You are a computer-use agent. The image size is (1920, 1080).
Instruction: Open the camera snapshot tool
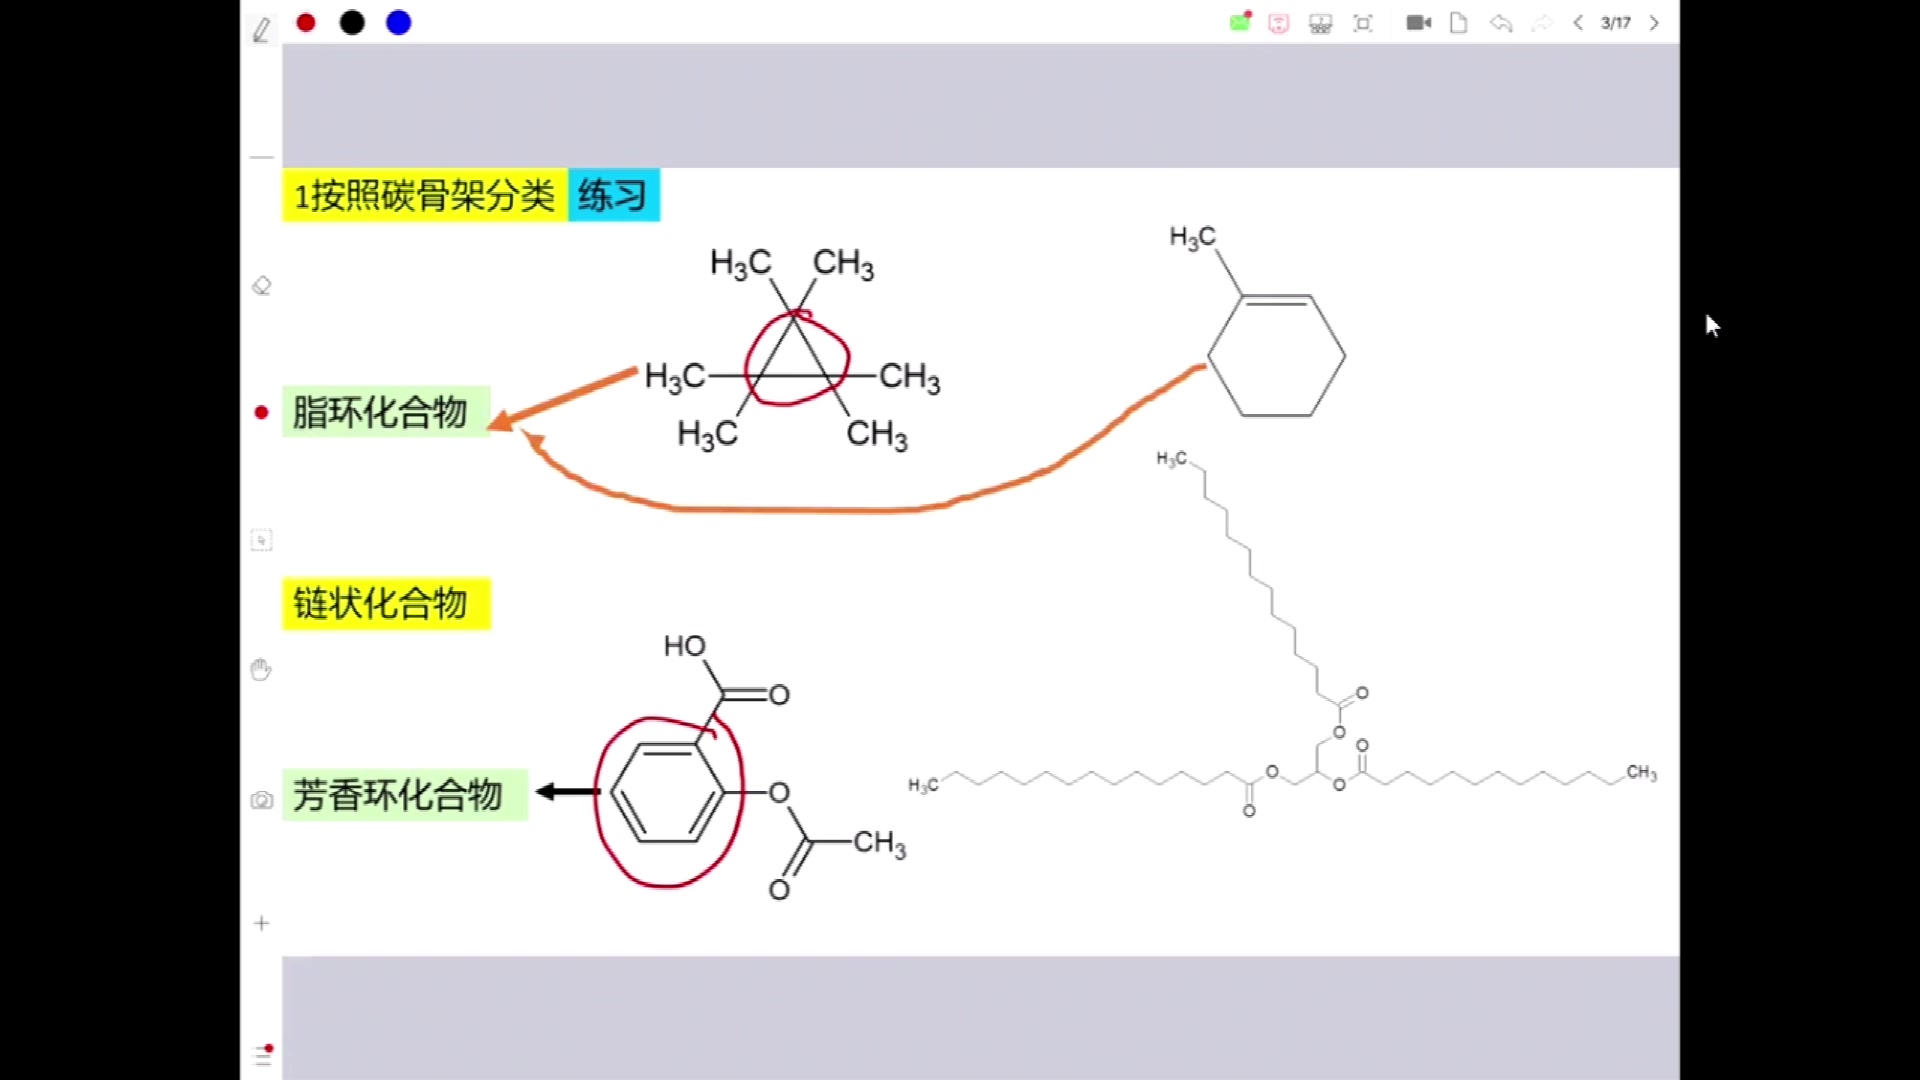[x=262, y=800]
